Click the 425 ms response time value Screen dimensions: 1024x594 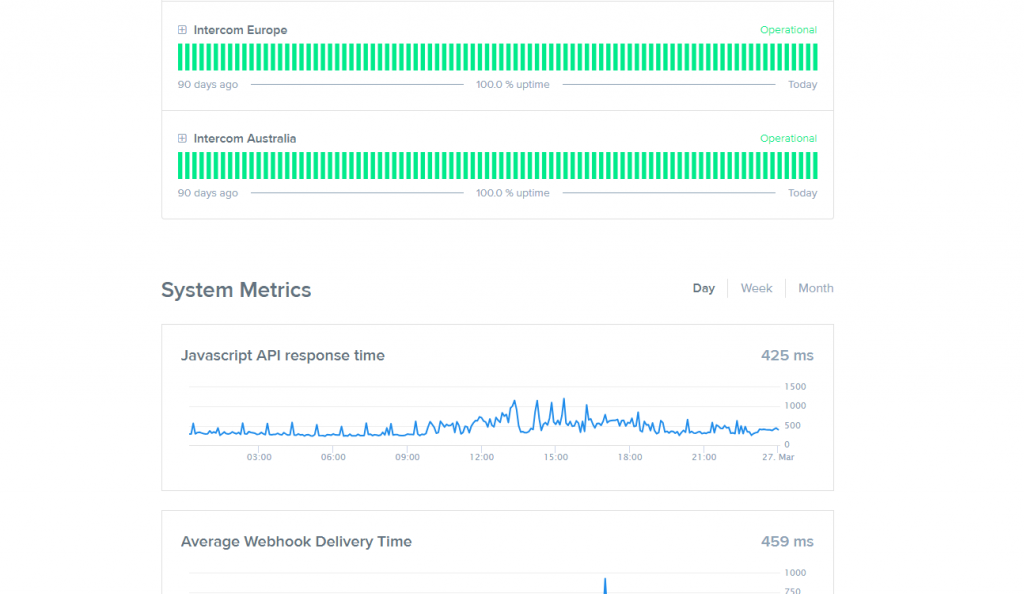(787, 355)
